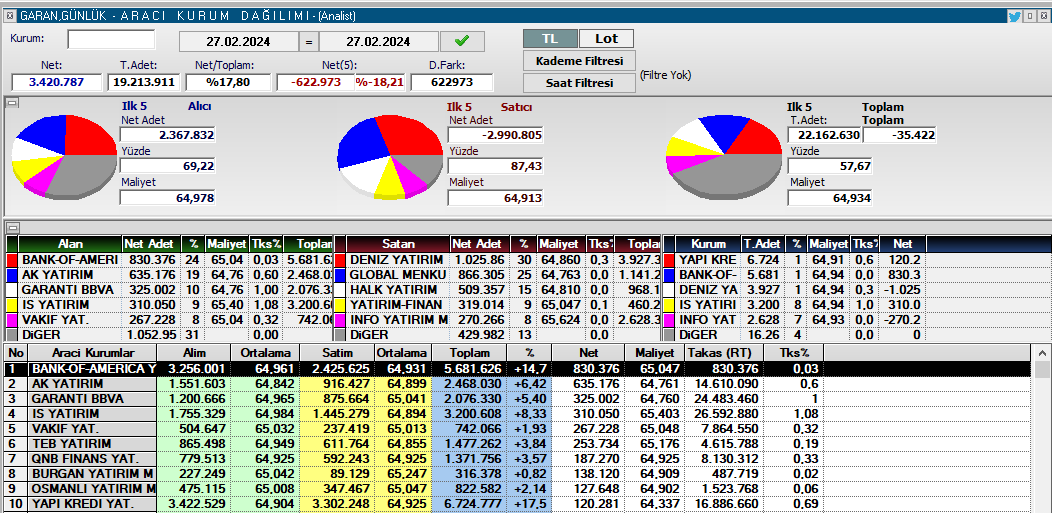Click the equals button between dates
This screenshot has height=513, width=1052.
(x=309, y=42)
